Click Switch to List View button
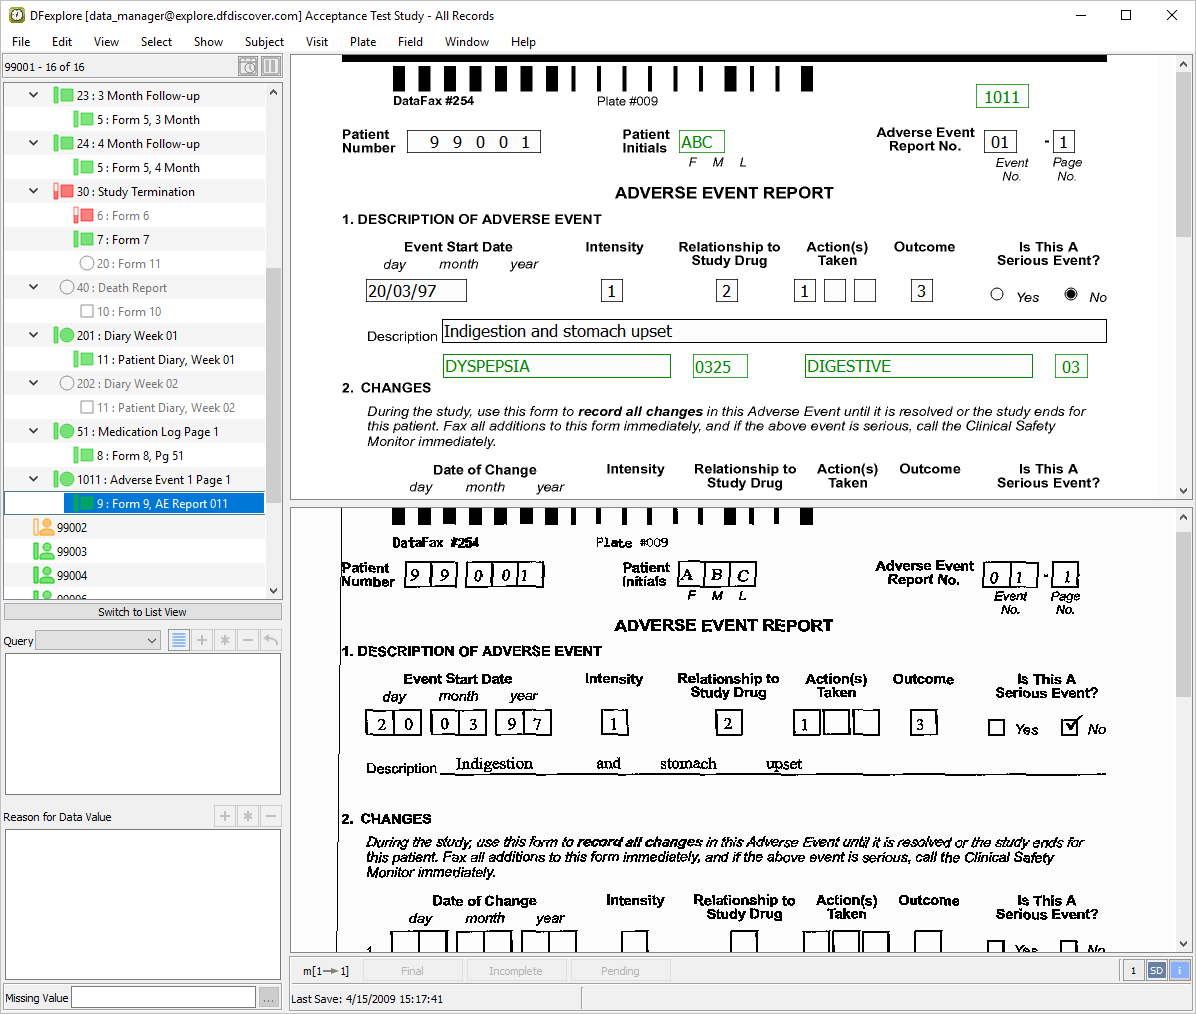 point(142,612)
